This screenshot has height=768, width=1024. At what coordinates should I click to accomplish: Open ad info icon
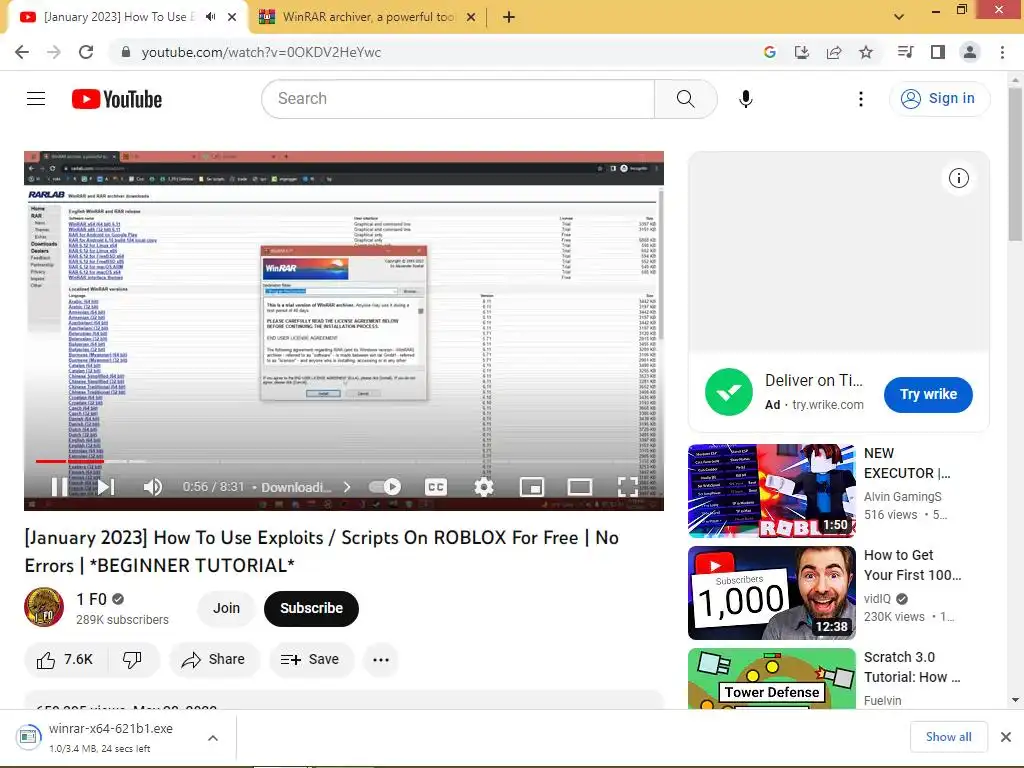click(958, 178)
